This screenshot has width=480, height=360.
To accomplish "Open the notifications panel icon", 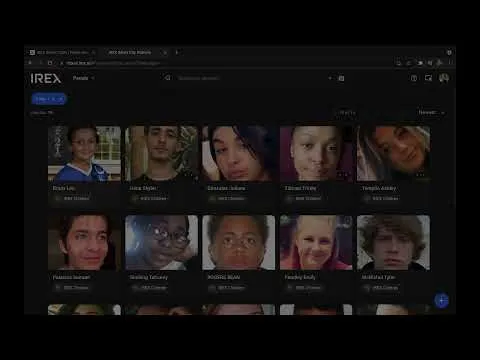I will pos(428,78).
